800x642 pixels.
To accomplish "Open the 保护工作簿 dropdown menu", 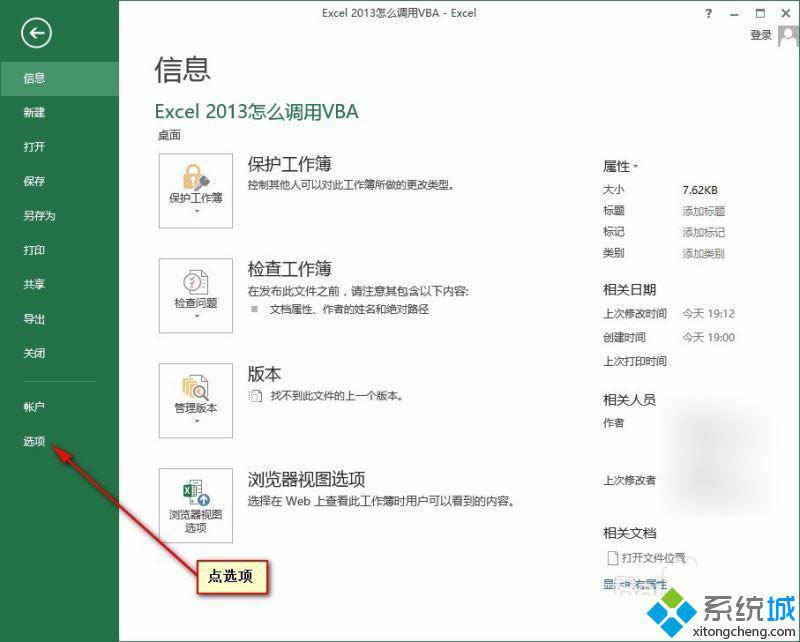I will pos(195,212).
